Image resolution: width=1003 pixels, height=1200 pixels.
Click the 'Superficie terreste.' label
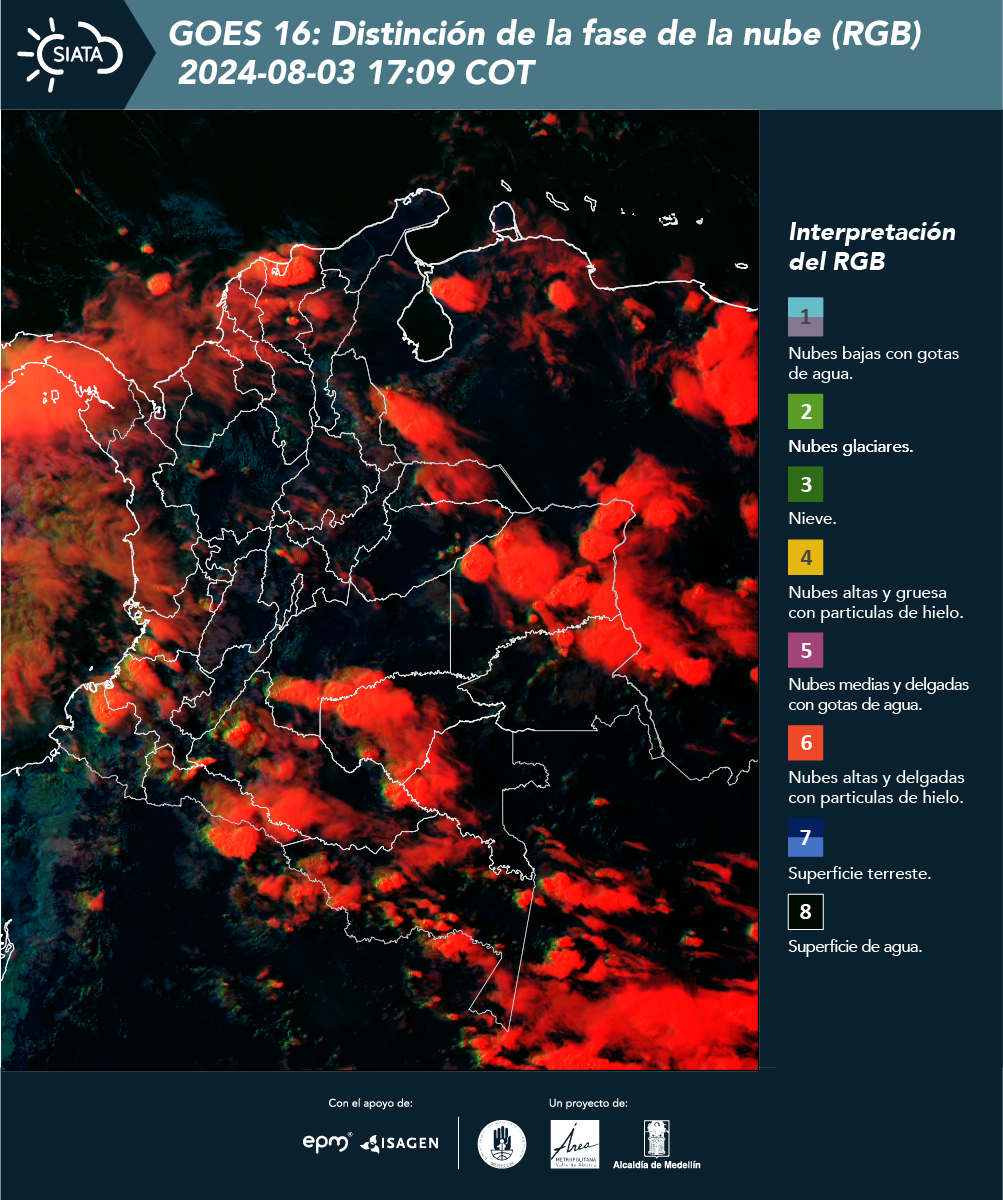click(859, 873)
